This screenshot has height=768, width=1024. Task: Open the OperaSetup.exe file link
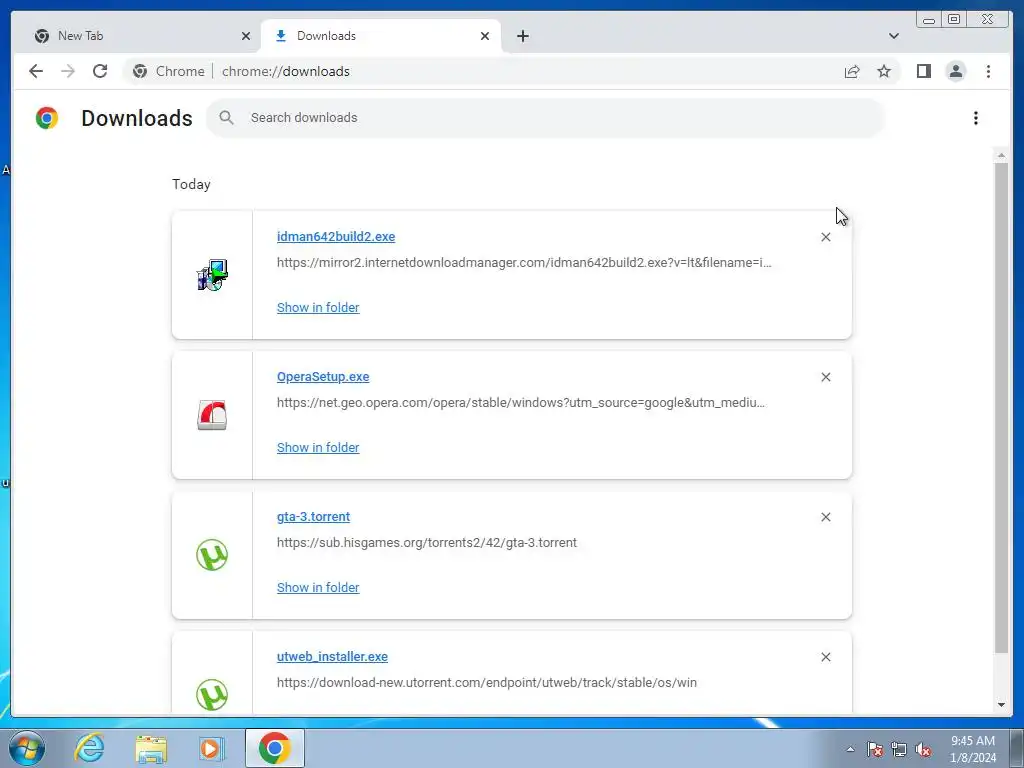pyautogui.click(x=323, y=377)
